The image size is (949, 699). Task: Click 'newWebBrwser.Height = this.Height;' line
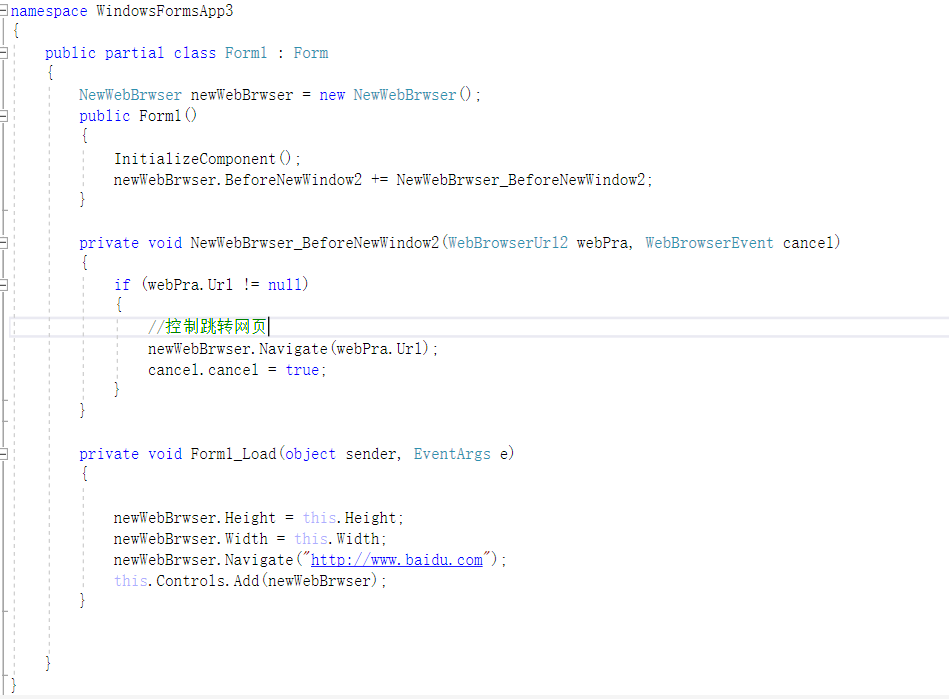(258, 518)
